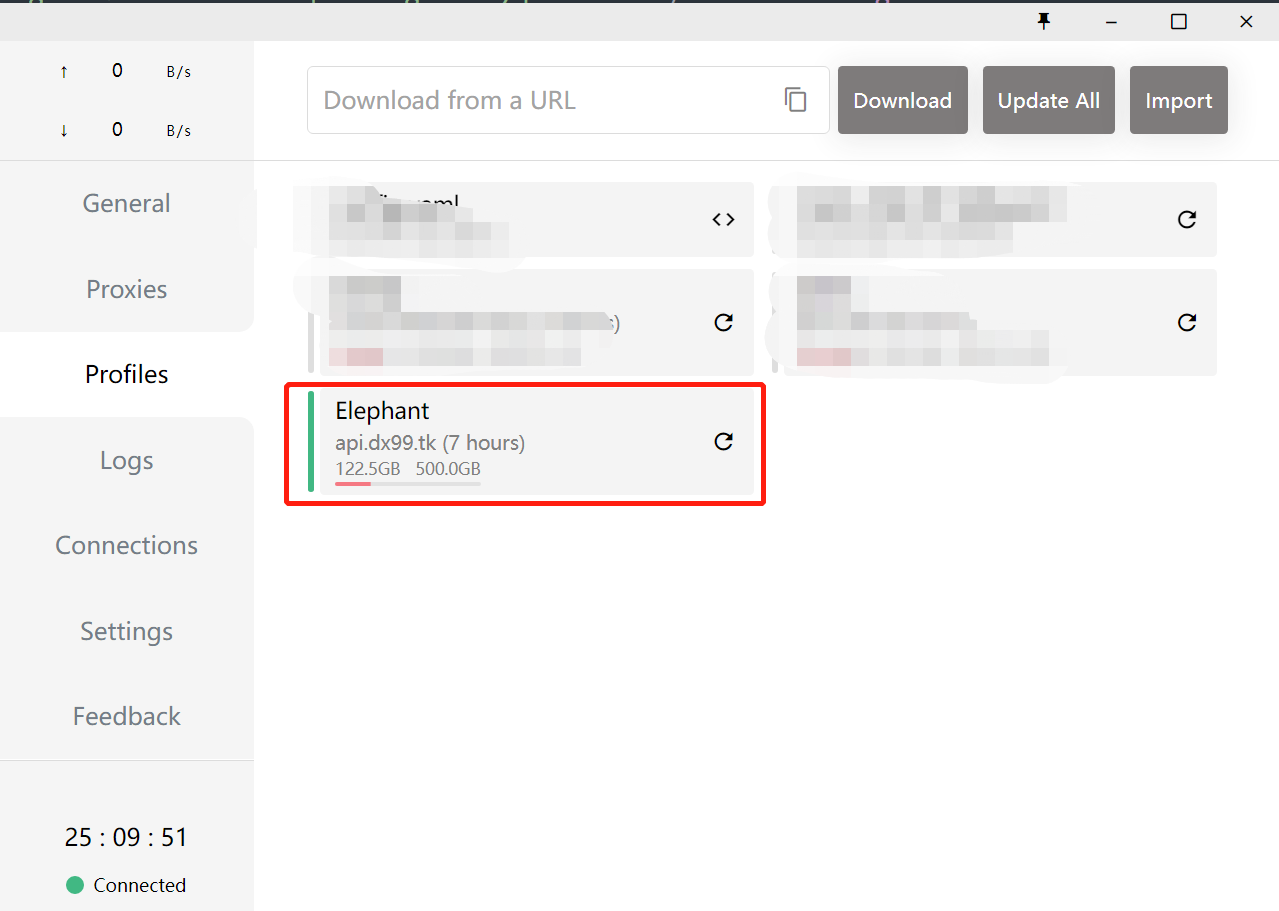Refresh the top-right blurred profile card
This screenshot has width=1279, height=911.
[x=1186, y=220]
